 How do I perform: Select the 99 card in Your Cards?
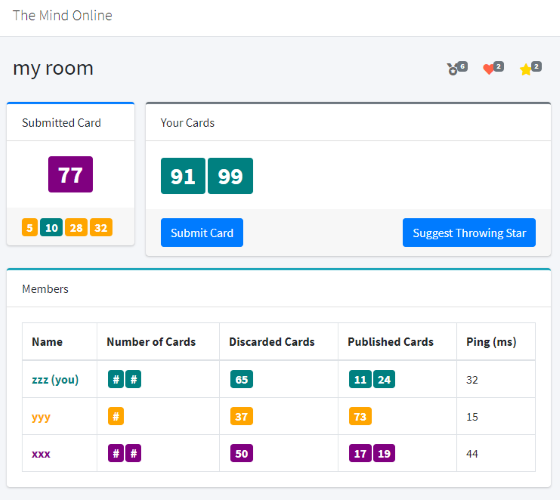(230, 176)
